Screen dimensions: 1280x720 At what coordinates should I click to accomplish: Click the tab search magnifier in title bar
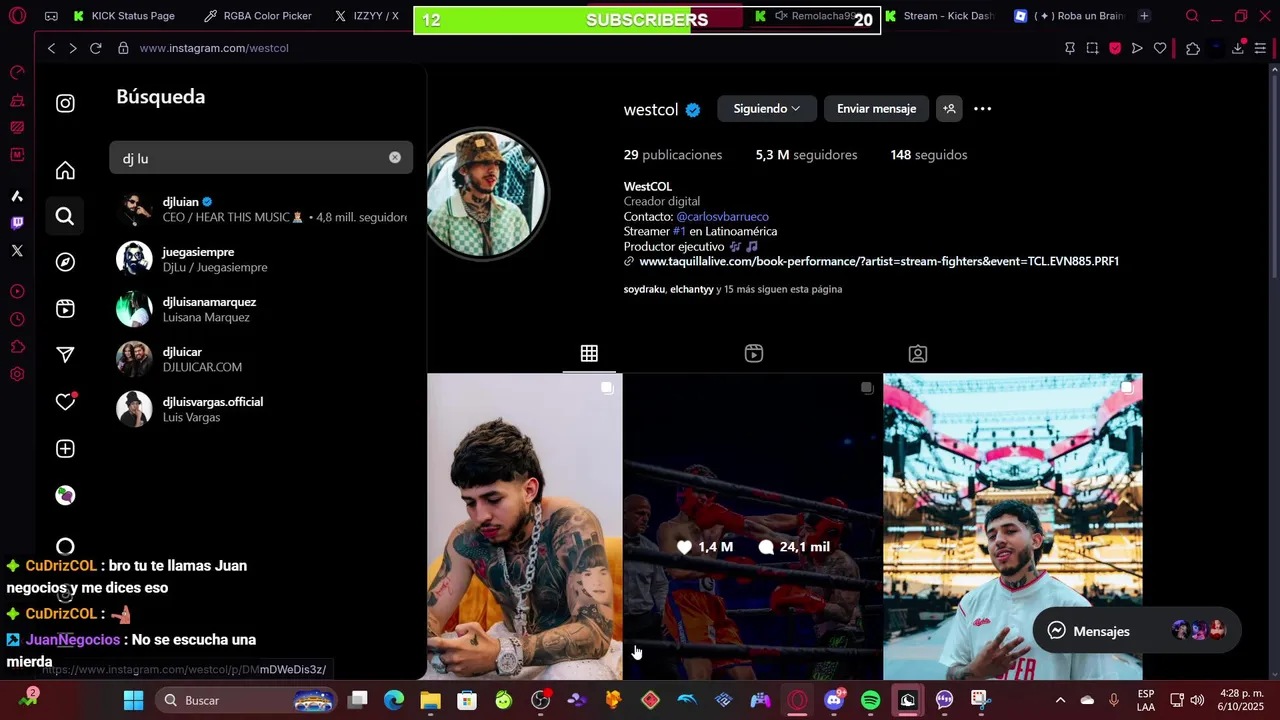[1192, 16]
